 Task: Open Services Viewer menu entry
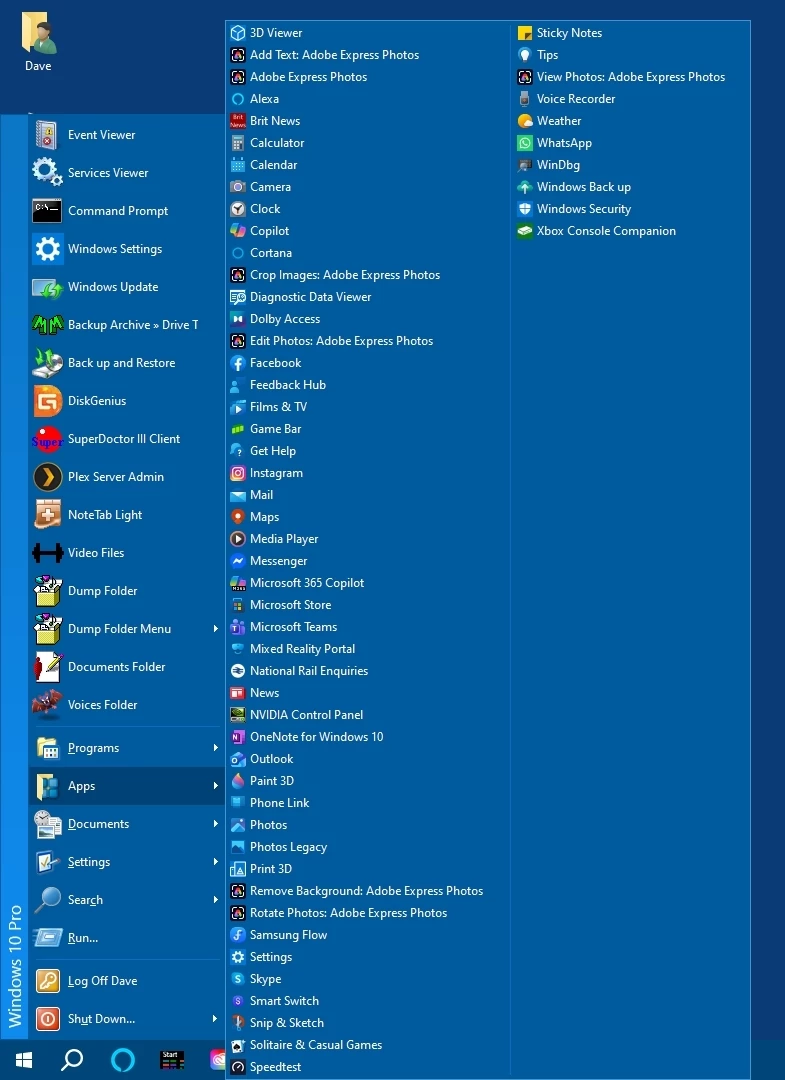coord(127,173)
